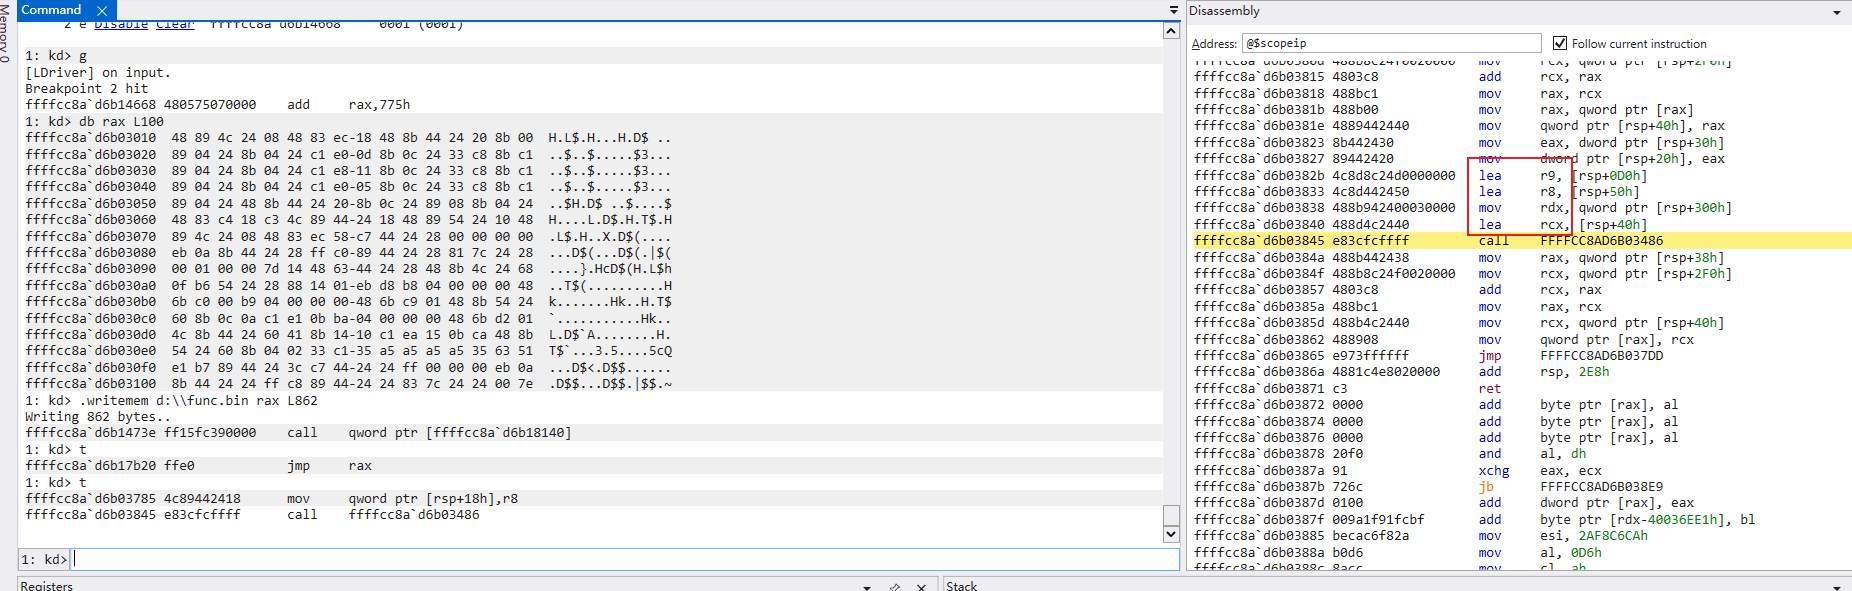Click the Disable breakpoint link
This screenshot has width=1852, height=591.
click(x=120, y=25)
